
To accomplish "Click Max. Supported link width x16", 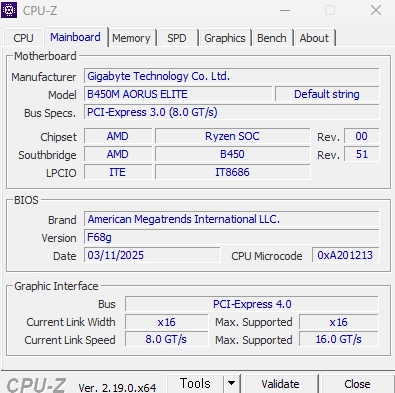I will tap(339, 322).
